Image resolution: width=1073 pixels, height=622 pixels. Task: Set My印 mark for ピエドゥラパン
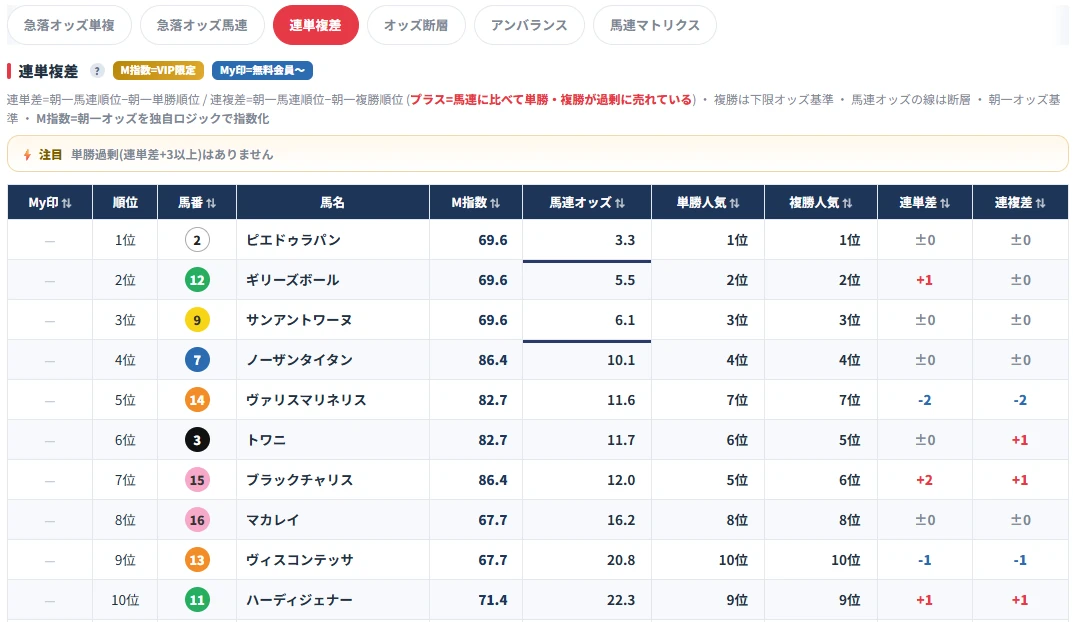coord(50,240)
